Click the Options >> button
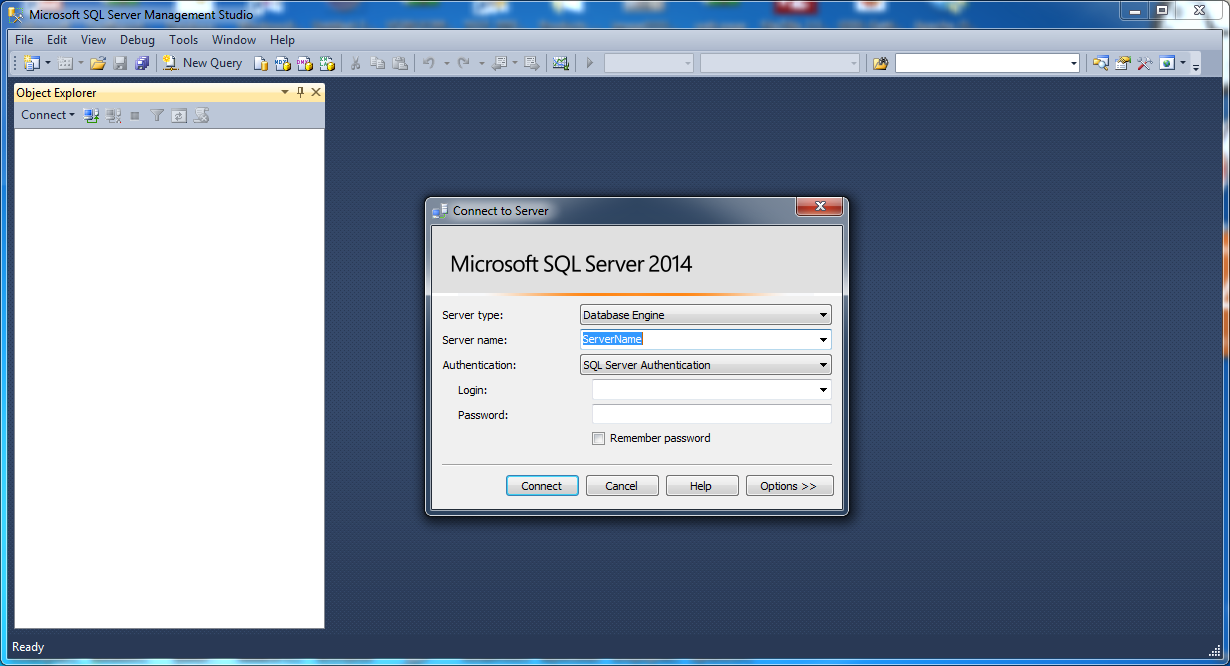The width and height of the screenshot is (1230, 666). (789, 486)
